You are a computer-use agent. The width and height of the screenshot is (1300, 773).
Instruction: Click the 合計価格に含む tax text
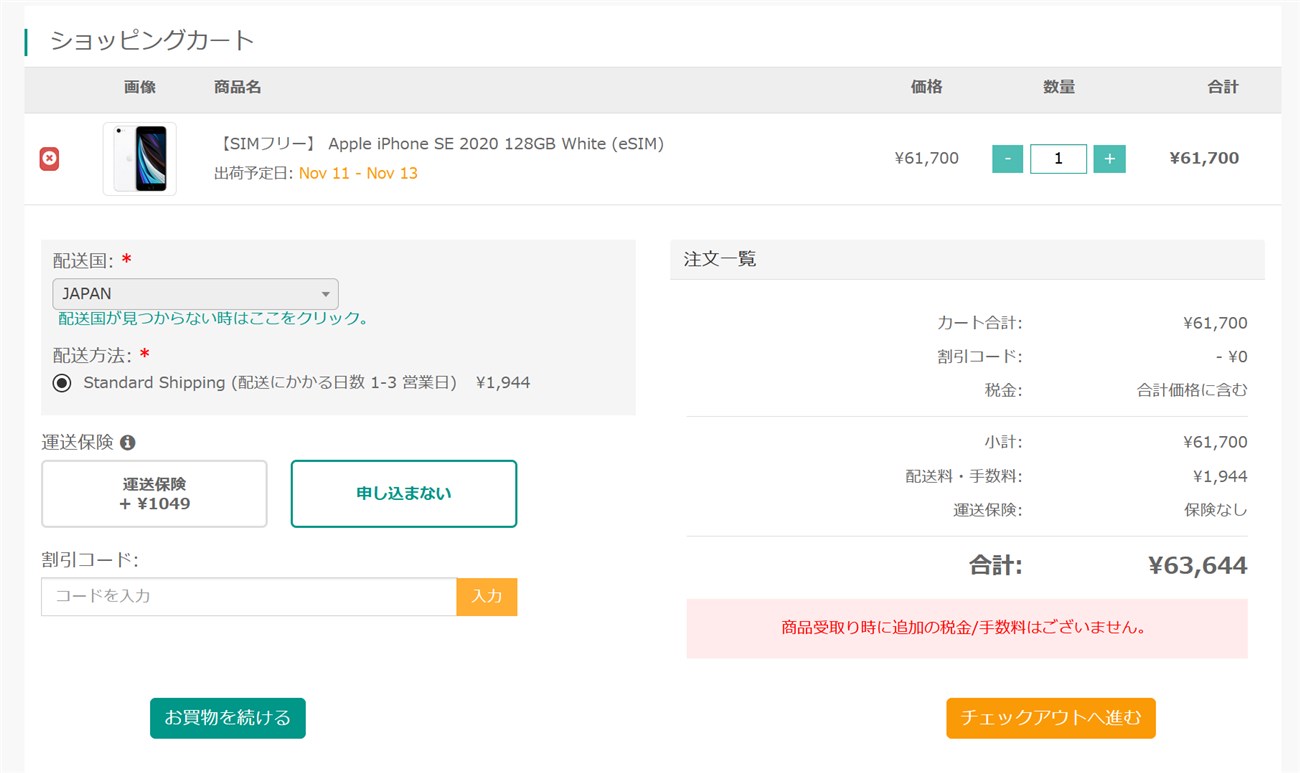click(x=1192, y=391)
